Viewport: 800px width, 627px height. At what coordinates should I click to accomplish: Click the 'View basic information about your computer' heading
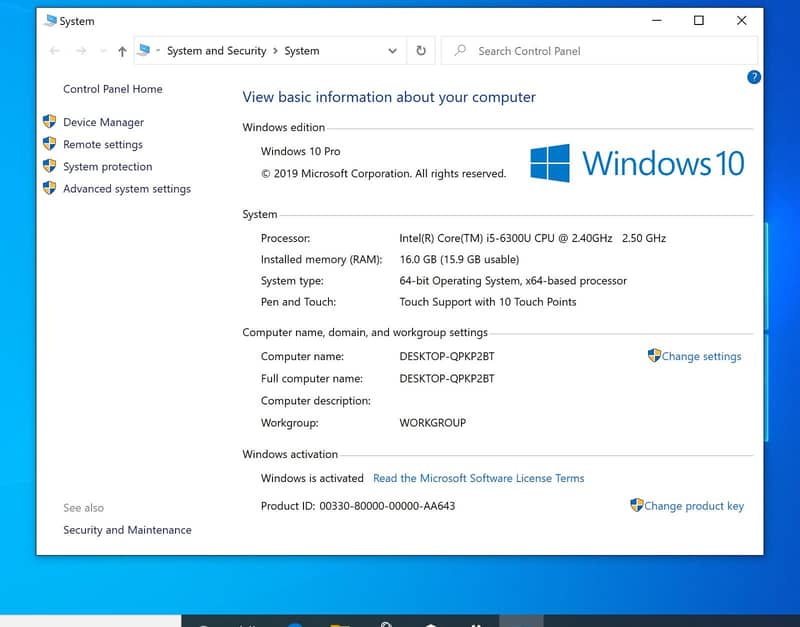tap(389, 97)
